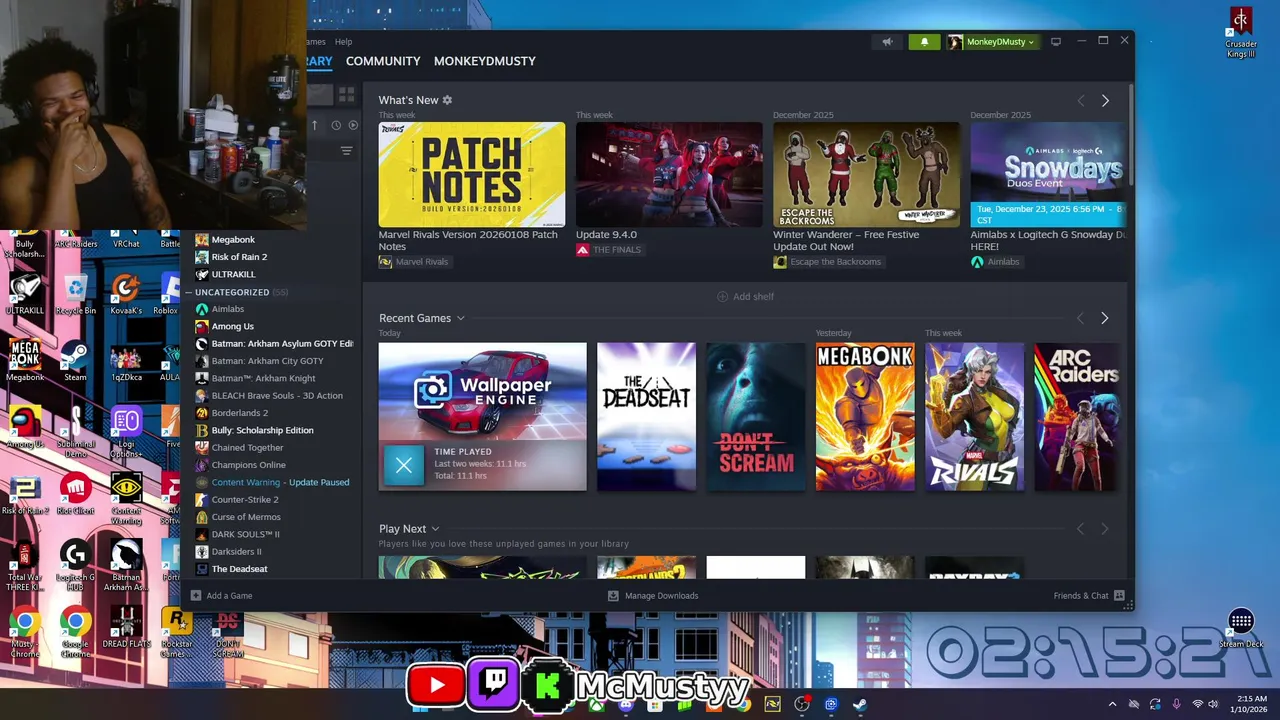Image resolution: width=1280 pixels, height=720 pixels.
Task: Open the What's New settings gear
Action: [x=447, y=100]
